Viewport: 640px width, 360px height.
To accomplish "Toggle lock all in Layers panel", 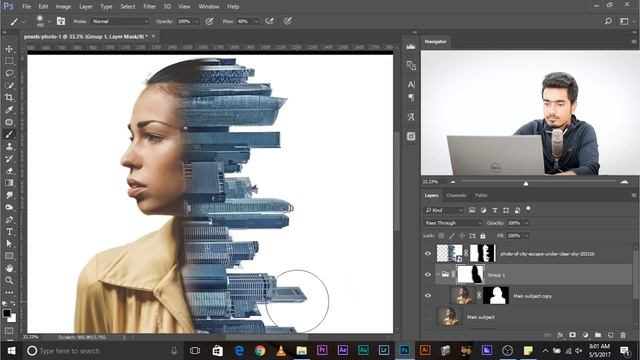I will tap(483, 236).
